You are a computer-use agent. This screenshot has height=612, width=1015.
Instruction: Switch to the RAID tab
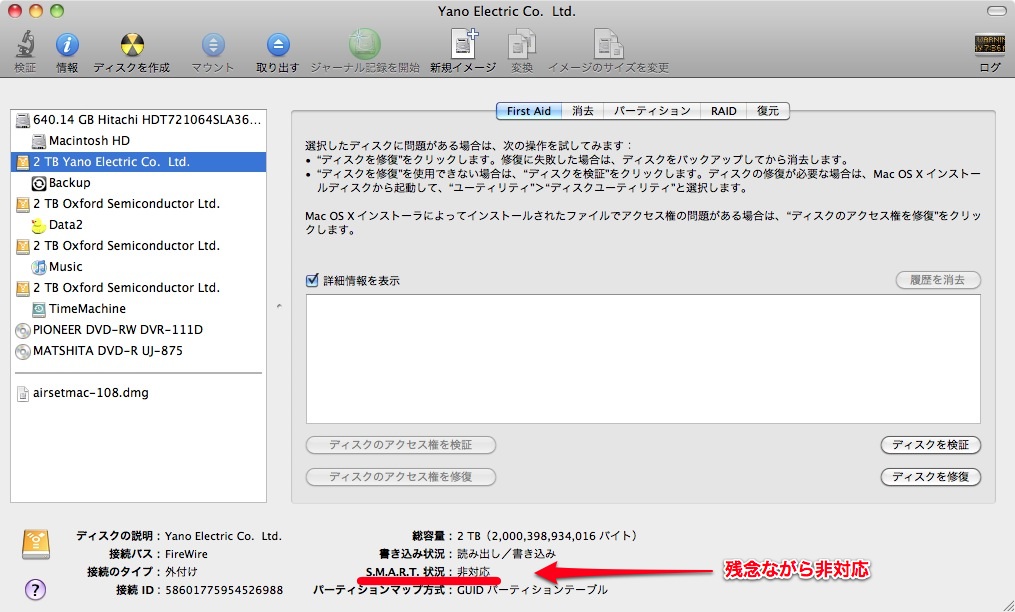click(724, 111)
